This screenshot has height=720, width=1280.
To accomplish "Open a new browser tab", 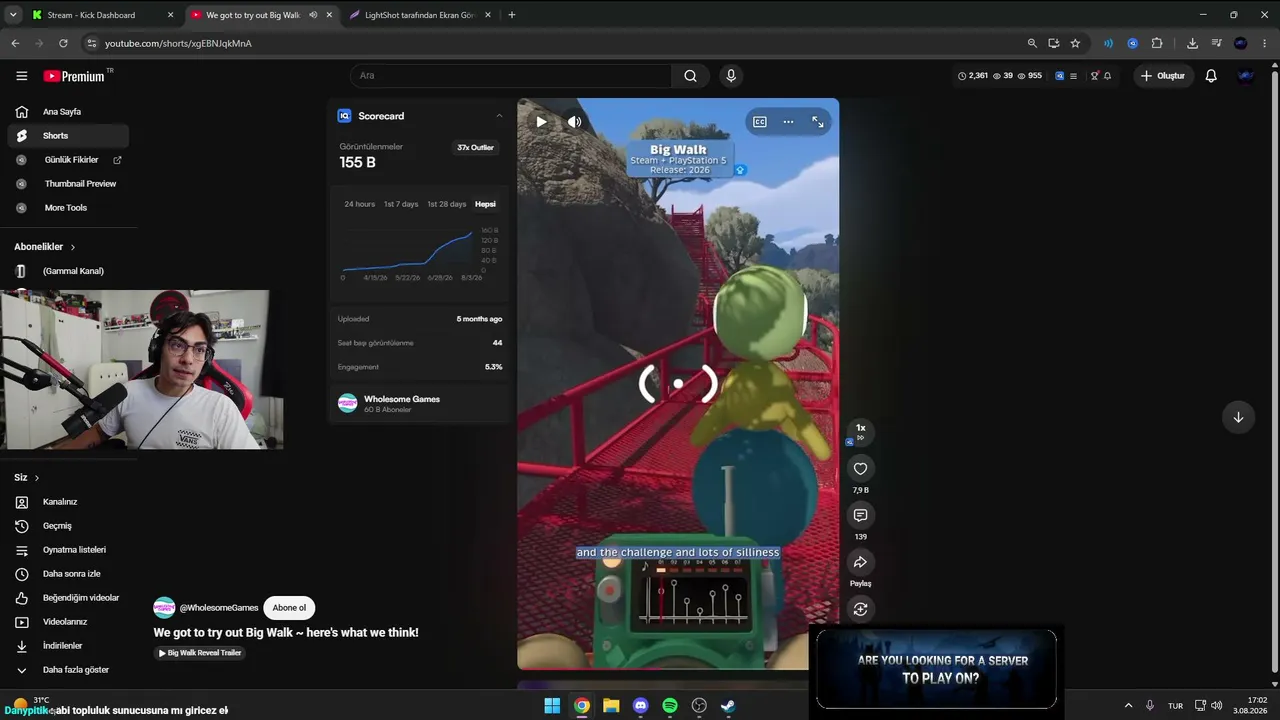I will 512,15.
